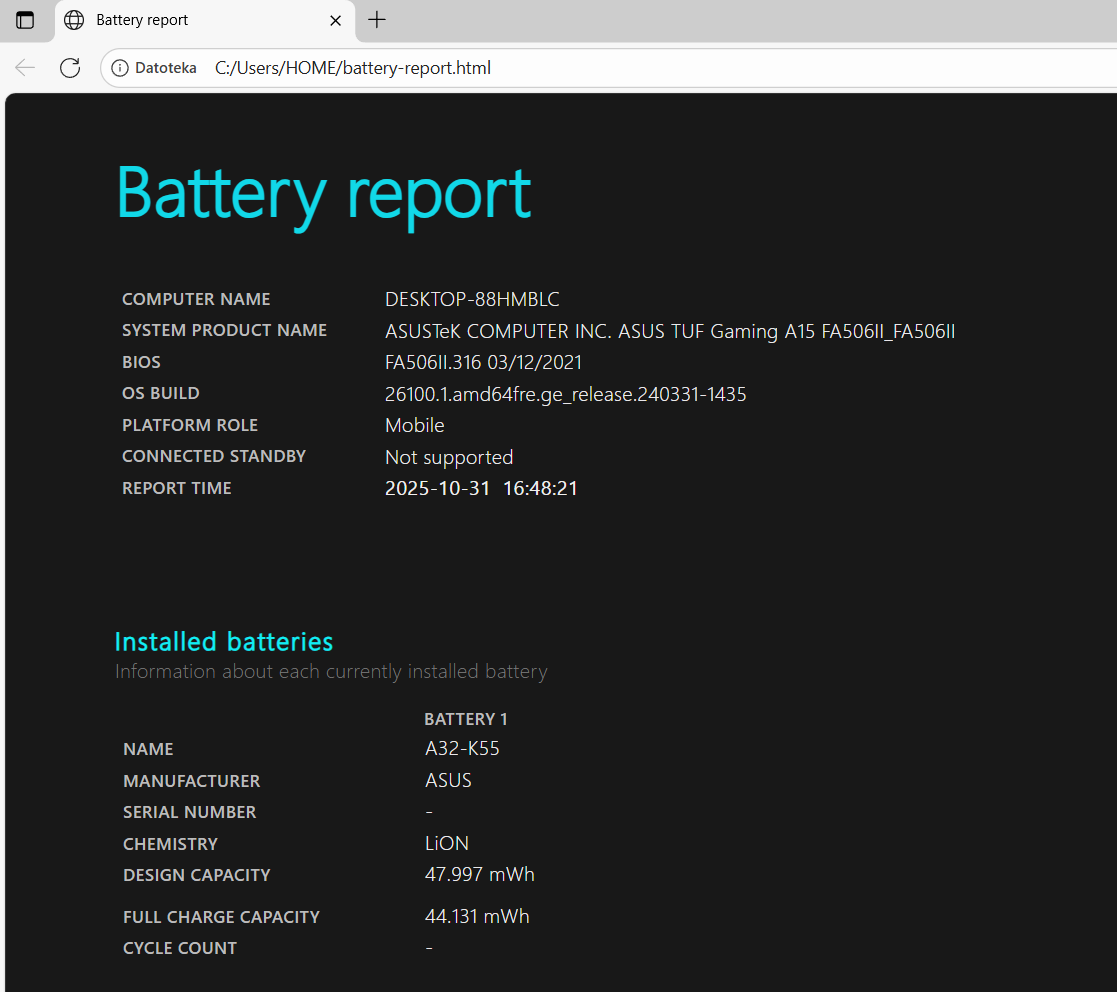Open the tab actions menu icon
1117x992 pixels.
point(25,20)
